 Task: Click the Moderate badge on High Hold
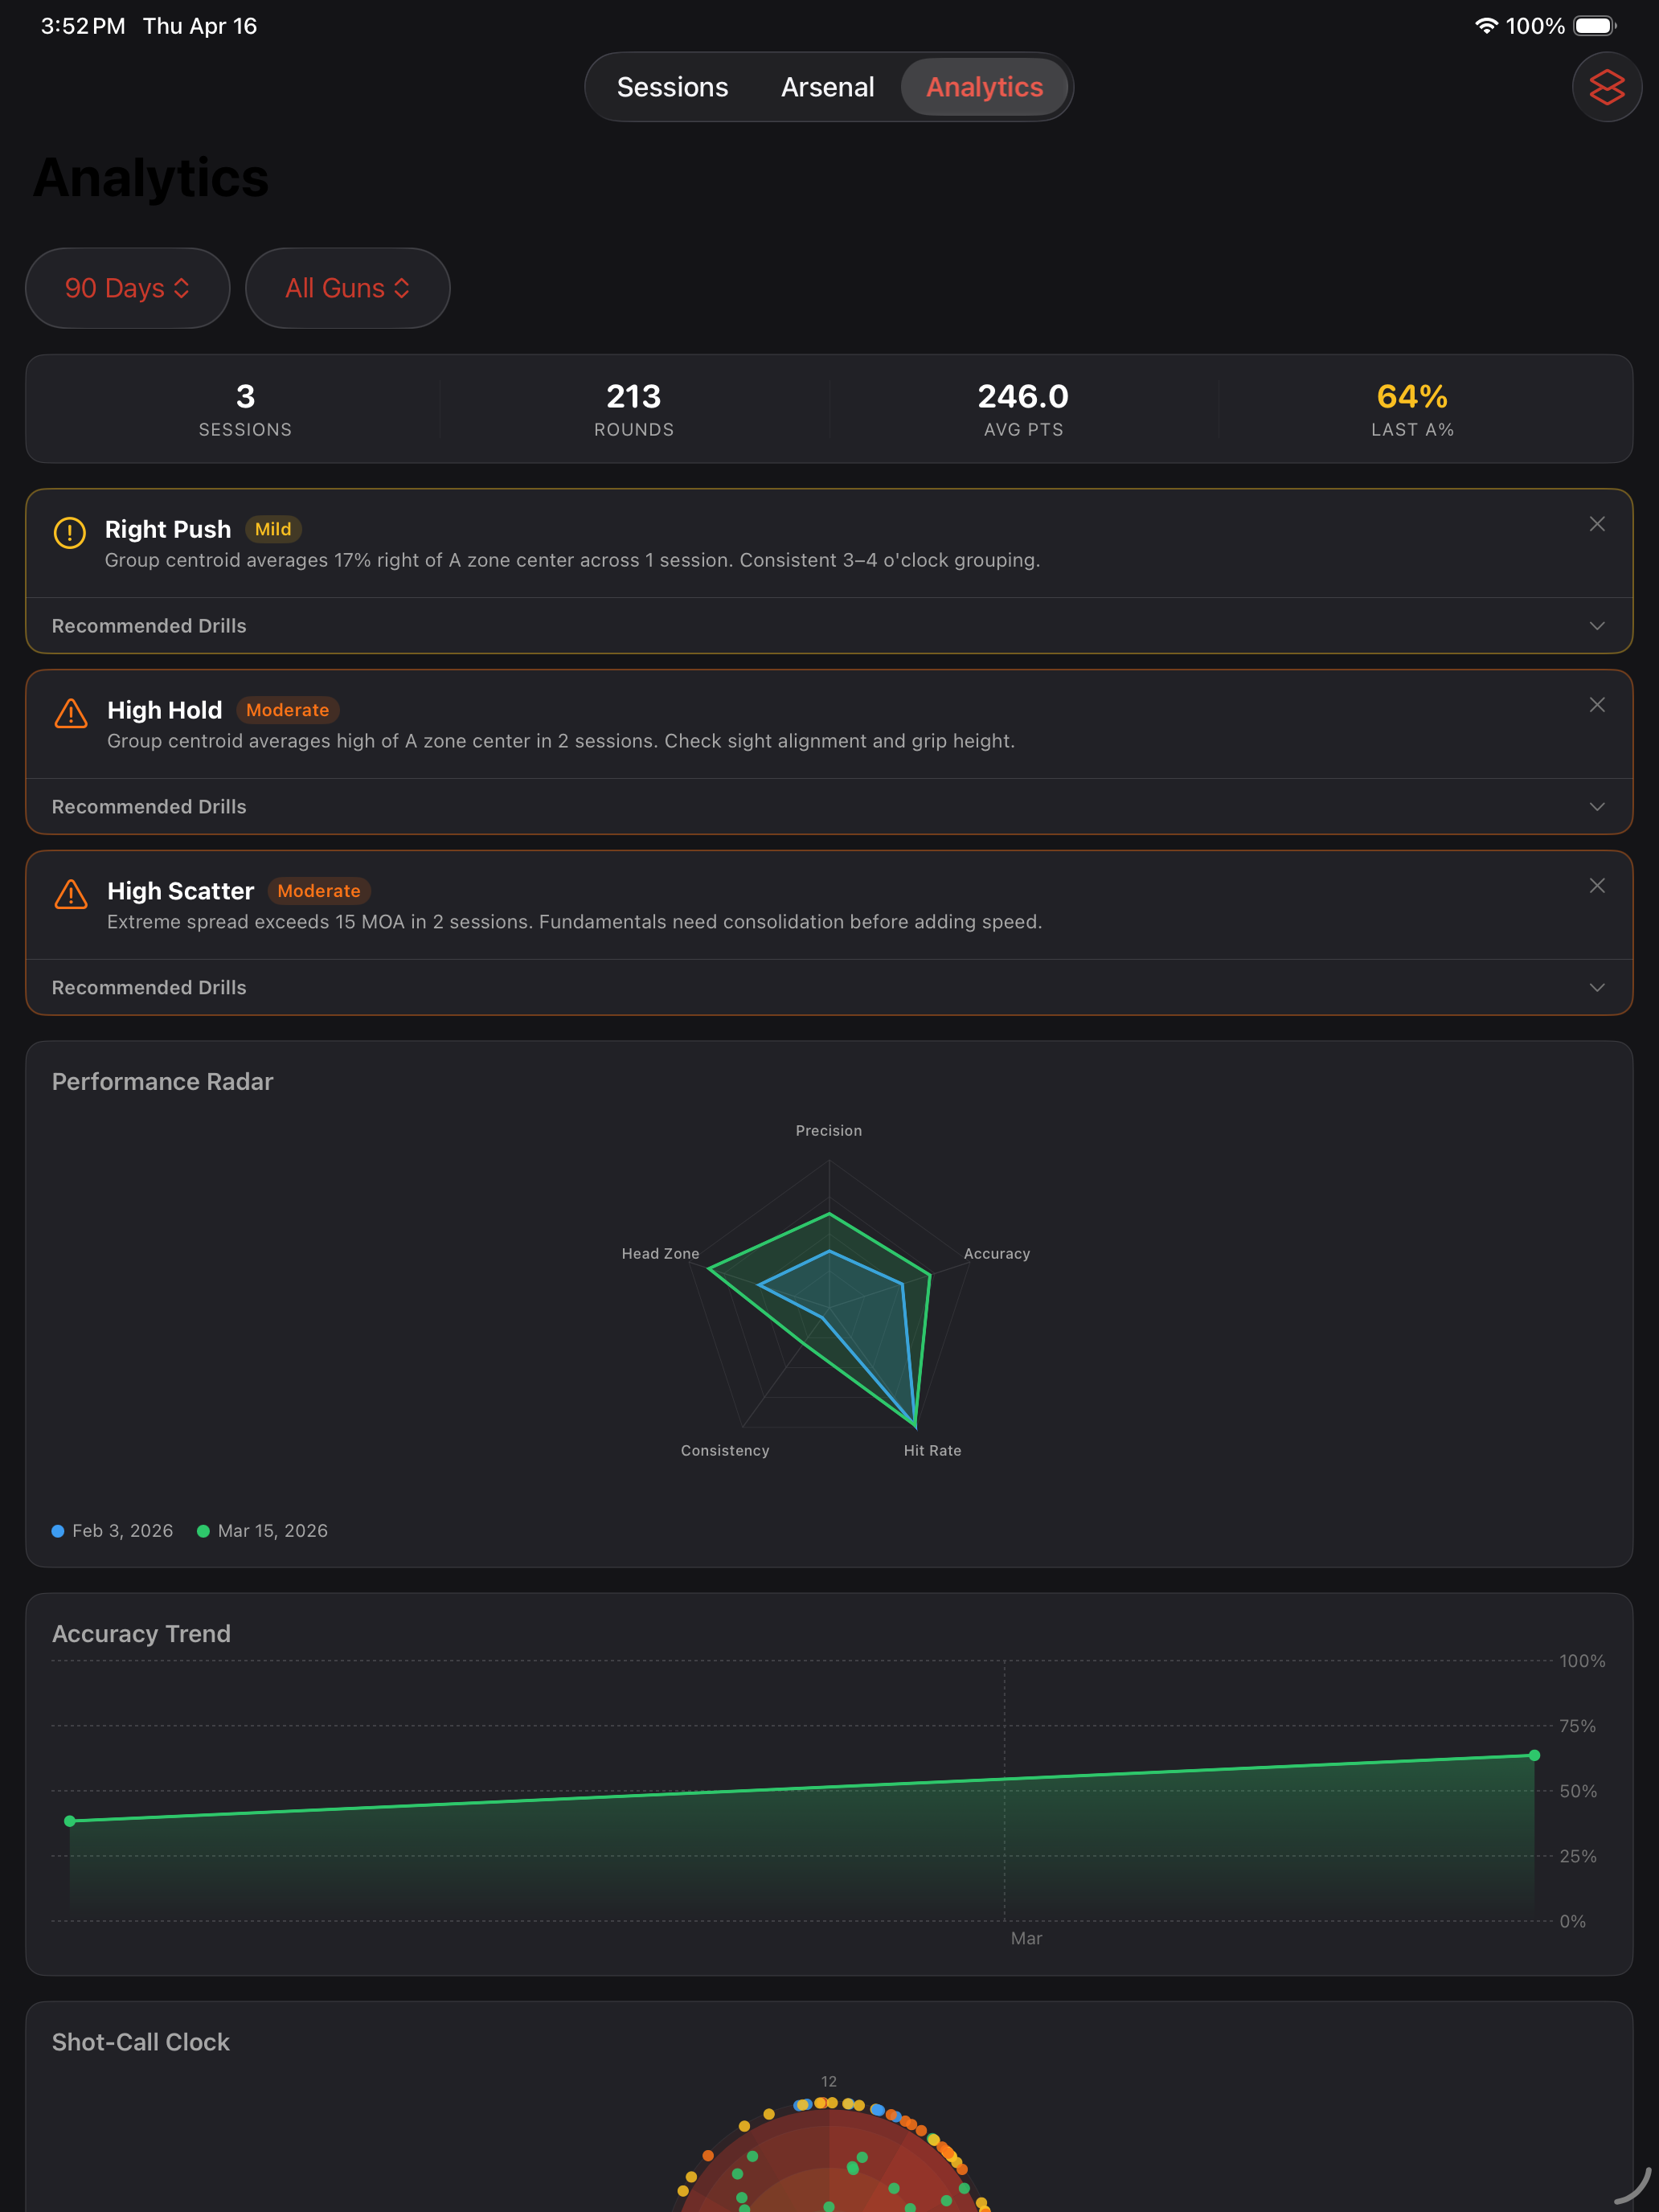(288, 710)
